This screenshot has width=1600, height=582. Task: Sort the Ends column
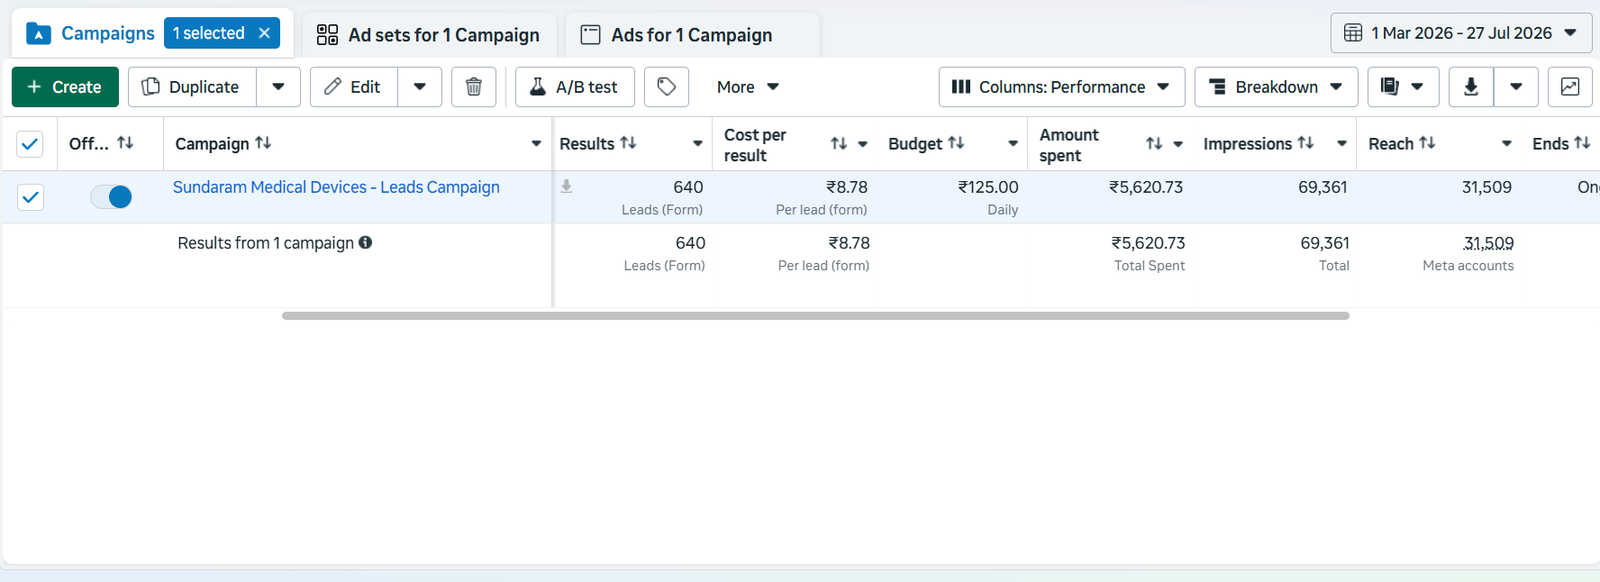[1582, 143]
